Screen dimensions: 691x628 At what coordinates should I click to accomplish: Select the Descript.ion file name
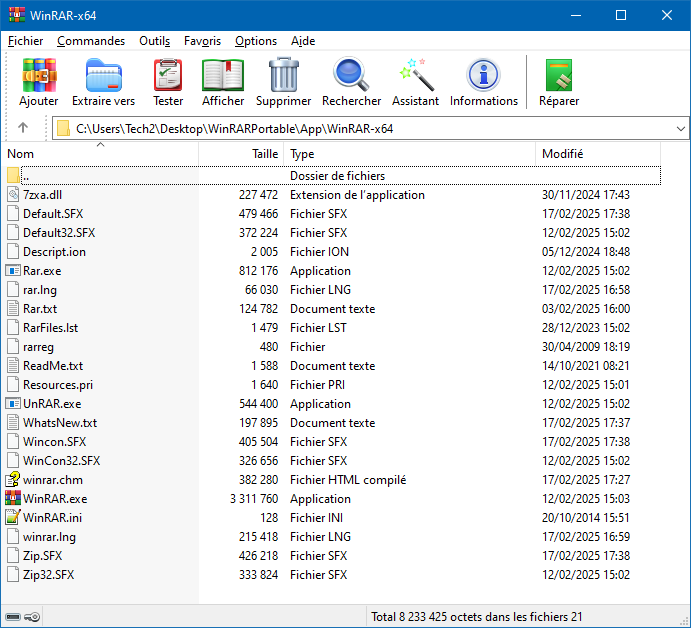[x=54, y=252]
